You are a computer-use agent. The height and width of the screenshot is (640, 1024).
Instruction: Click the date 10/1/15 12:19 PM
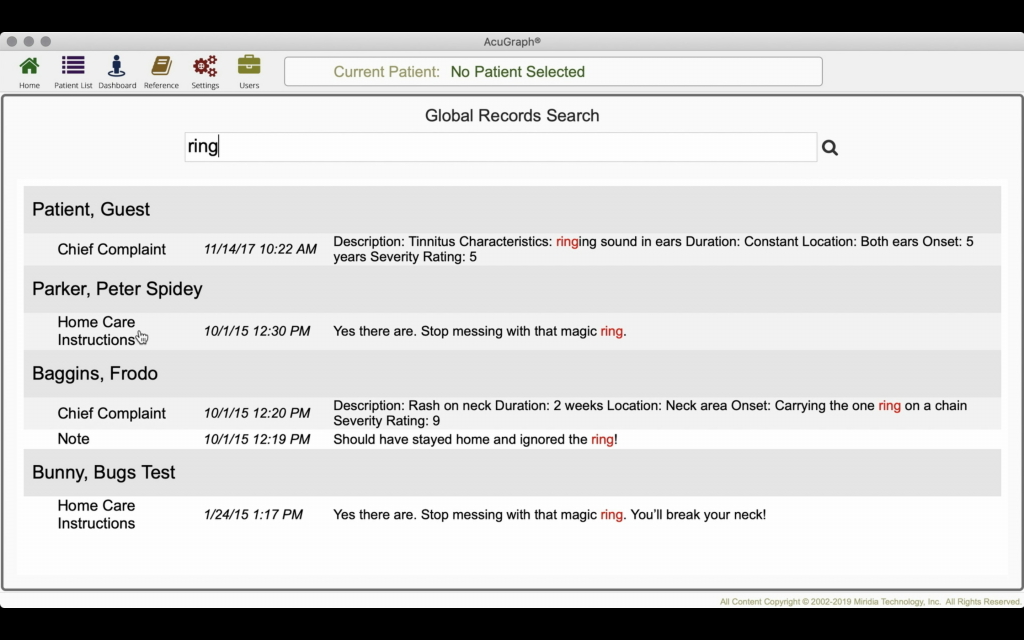(x=257, y=440)
